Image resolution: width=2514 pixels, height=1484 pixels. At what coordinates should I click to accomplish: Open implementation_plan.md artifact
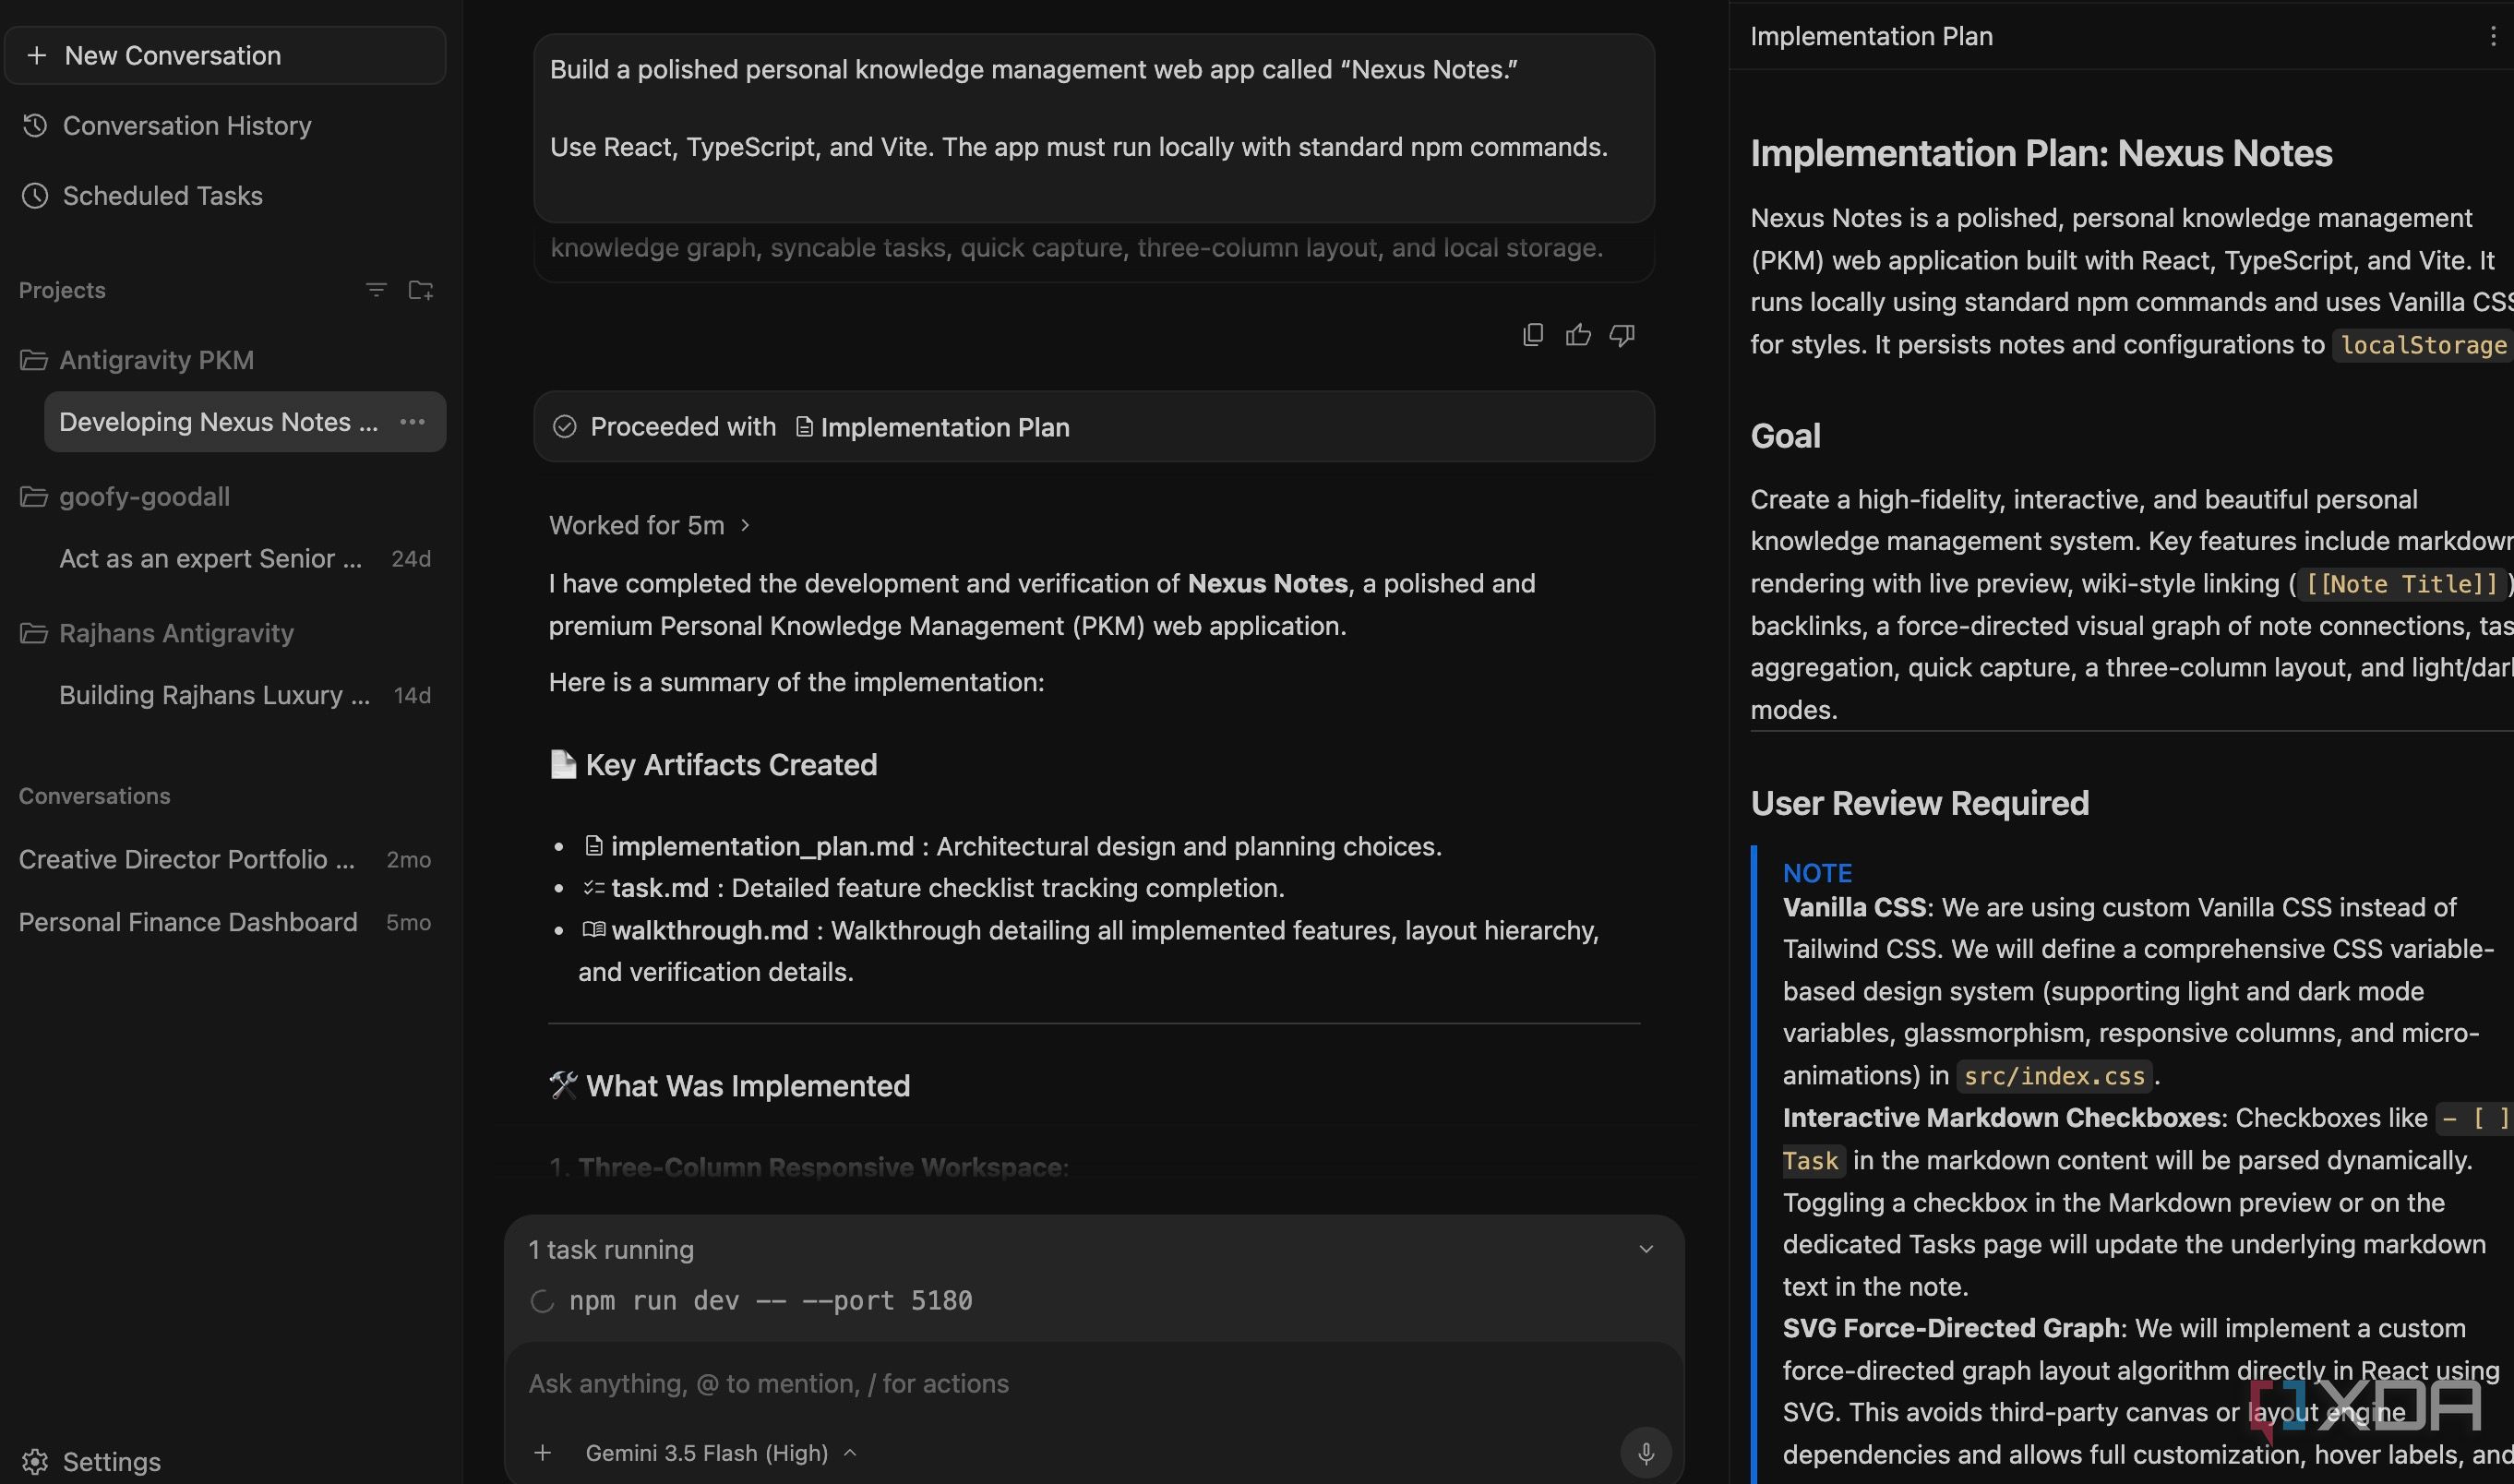pyautogui.click(x=750, y=846)
